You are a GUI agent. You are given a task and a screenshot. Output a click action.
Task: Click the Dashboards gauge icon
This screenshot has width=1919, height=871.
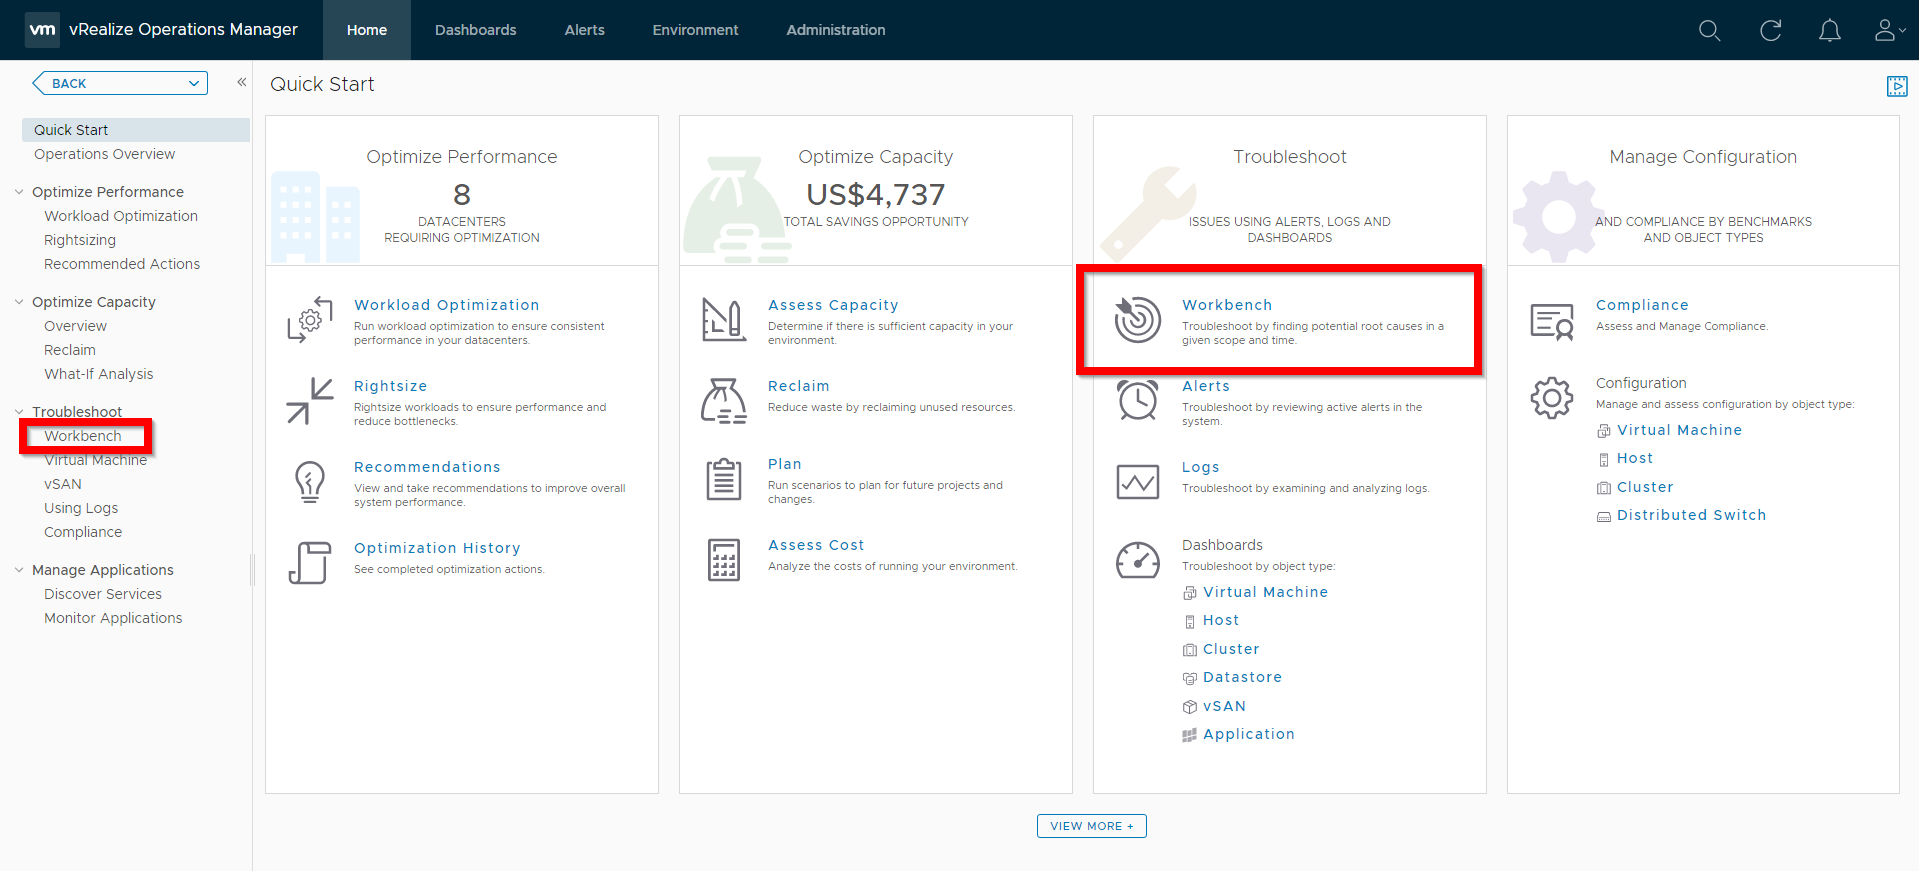[1138, 560]
